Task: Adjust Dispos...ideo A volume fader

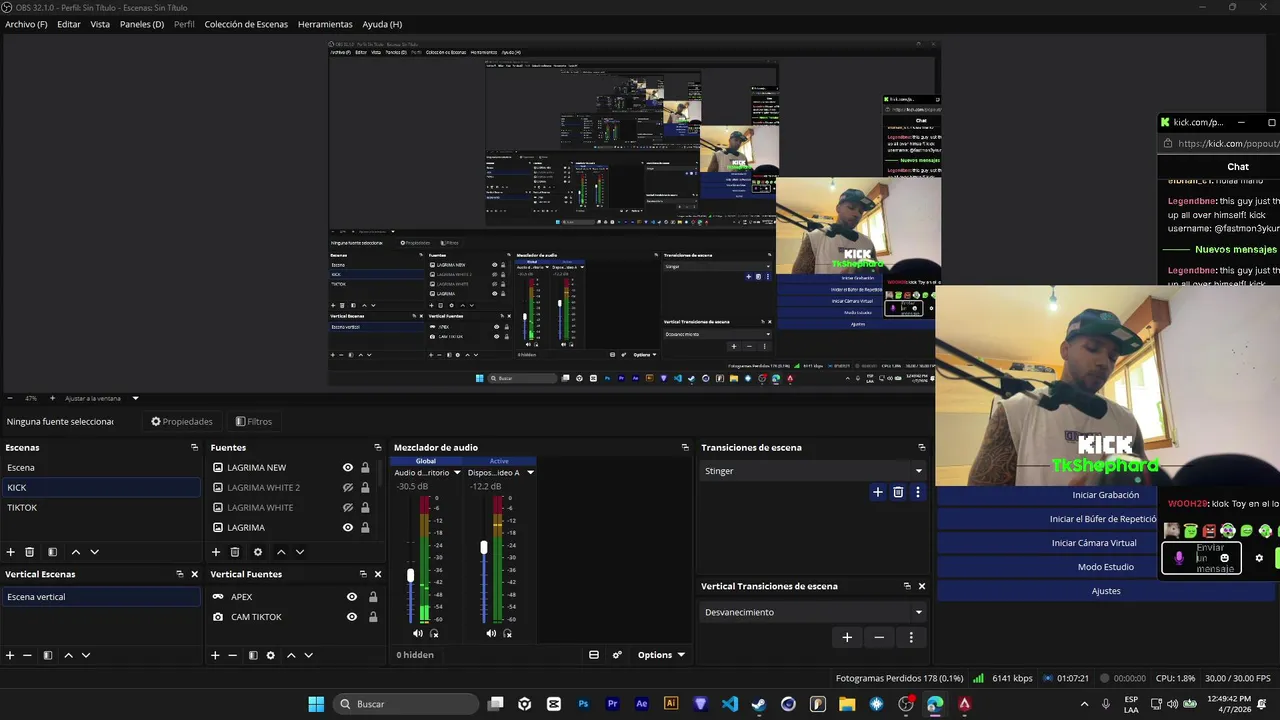Action: [x=484, y=548]
